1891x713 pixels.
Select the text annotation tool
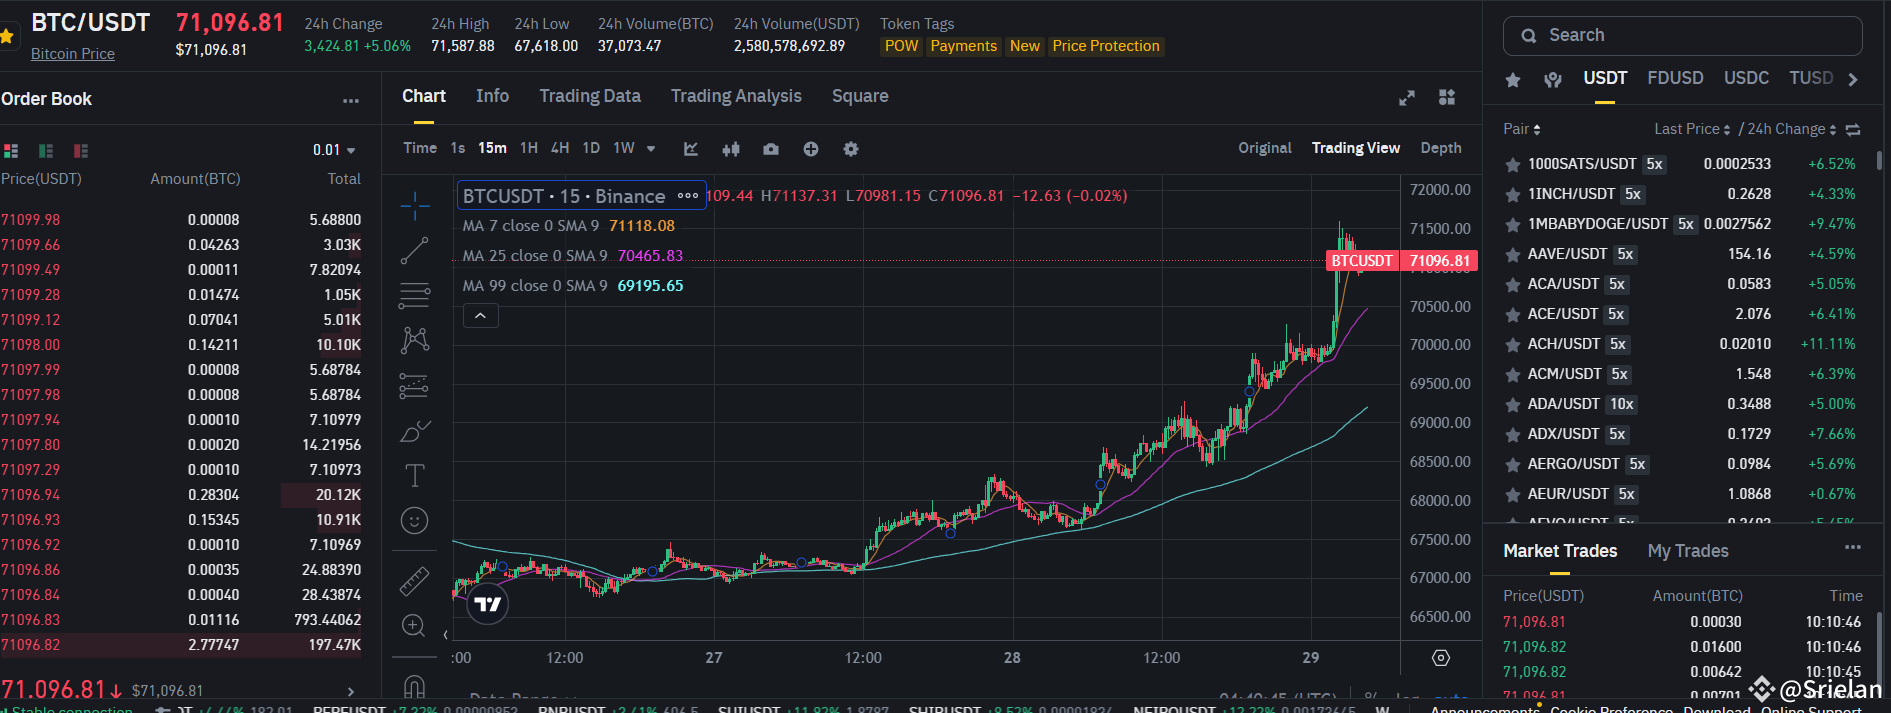(414, 476)
